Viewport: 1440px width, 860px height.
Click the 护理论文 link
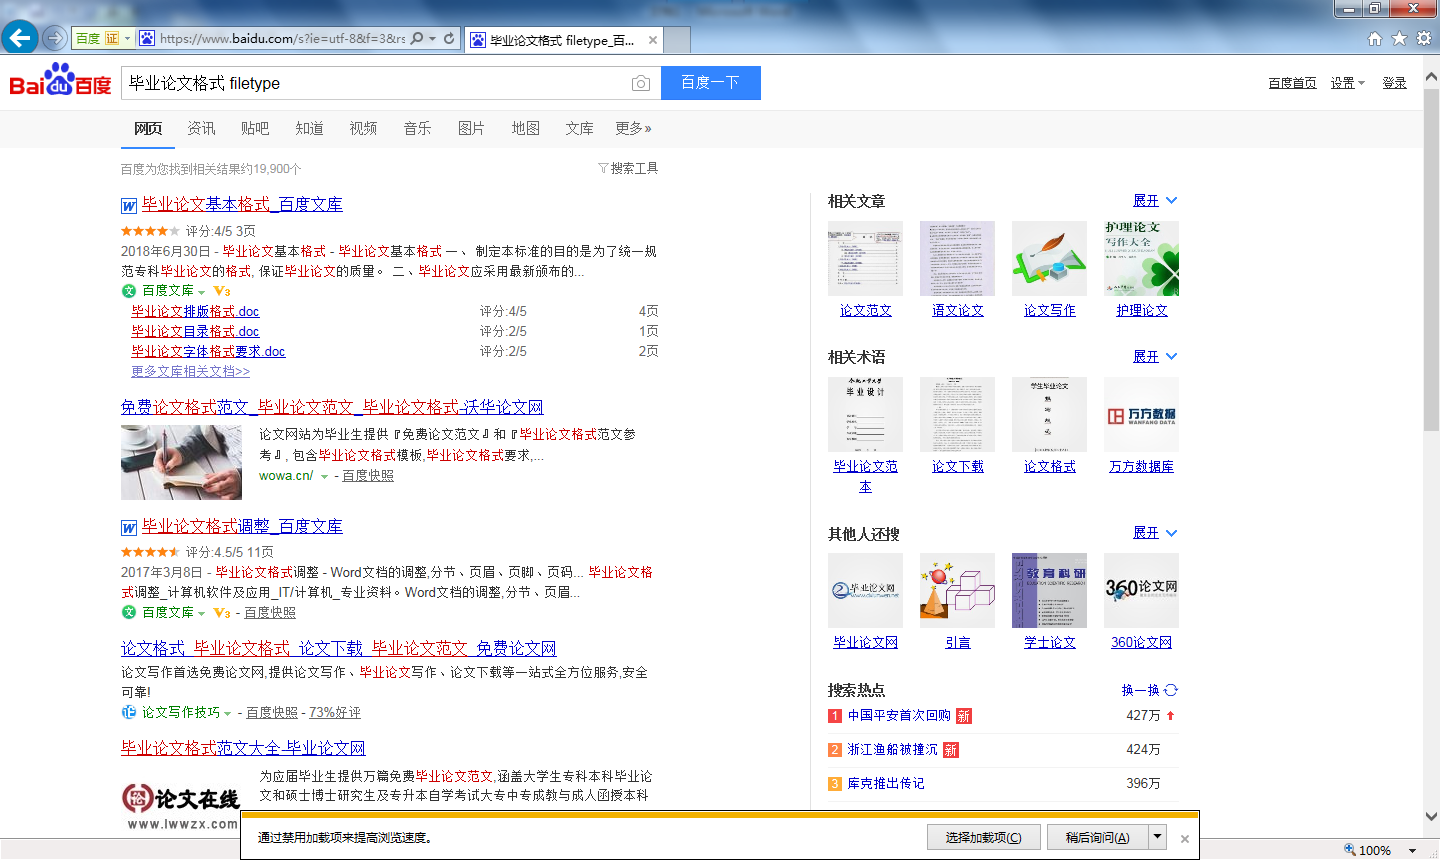click(x=1141, y=311)
